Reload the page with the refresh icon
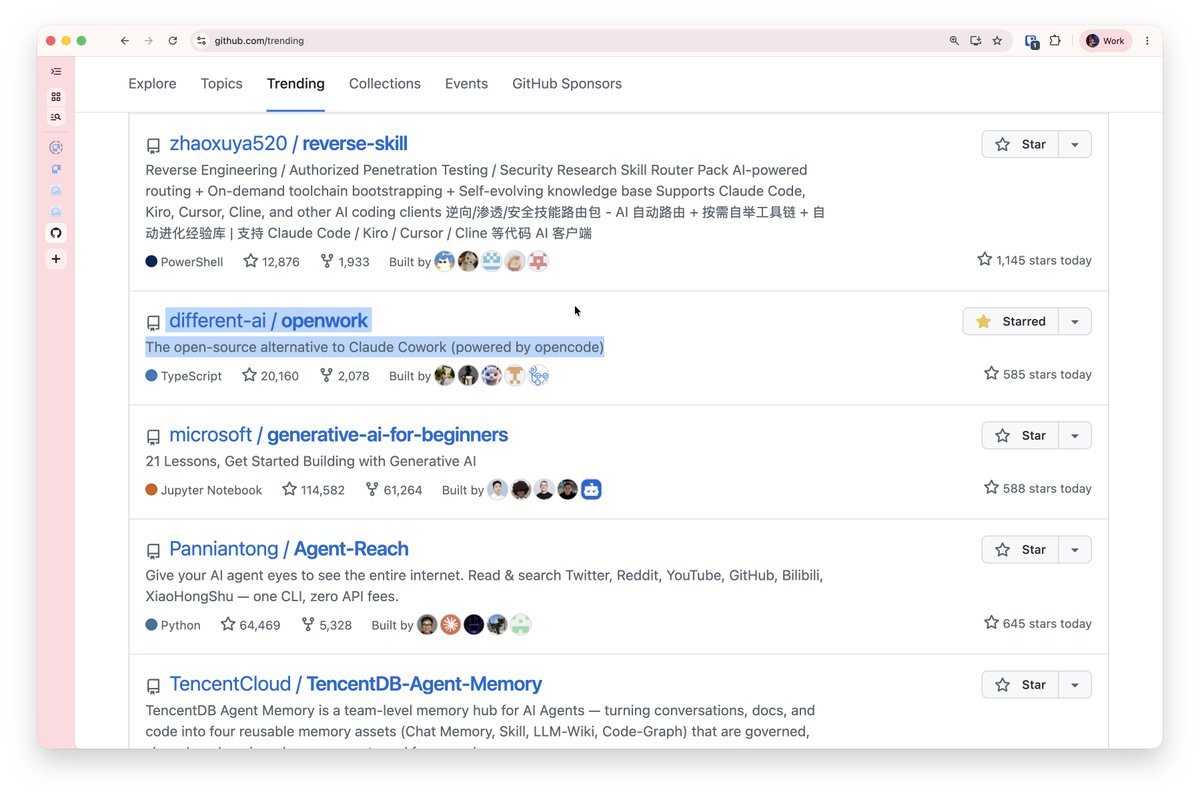1200x798 pixels. click(172, 41)
